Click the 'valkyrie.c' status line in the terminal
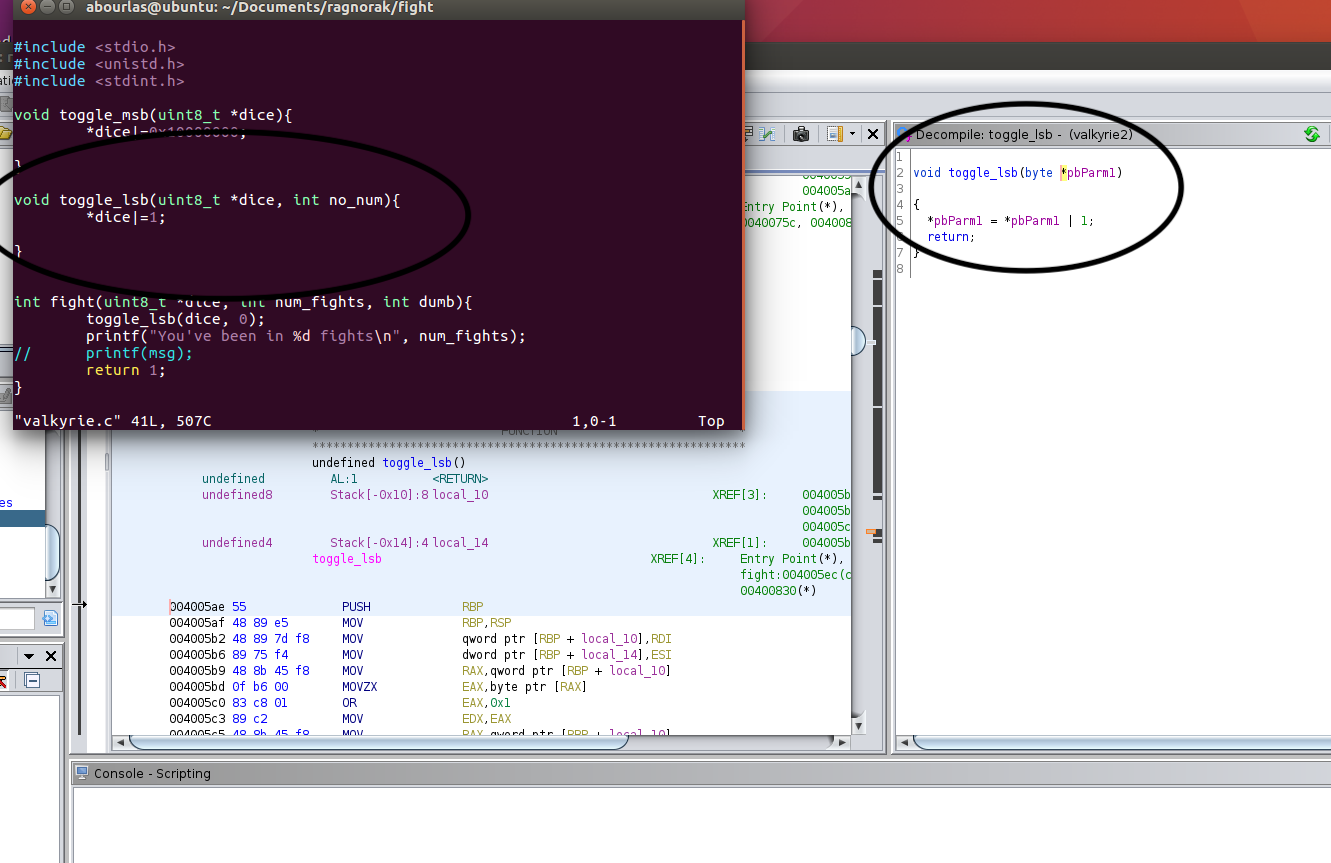The image size is (1331, 863). [x=113, y=421]
